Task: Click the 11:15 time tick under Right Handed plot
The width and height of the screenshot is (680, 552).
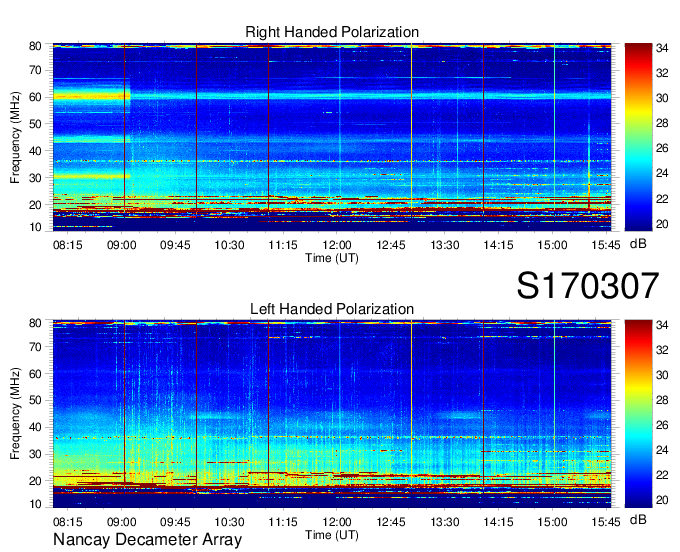Action: 283,245
